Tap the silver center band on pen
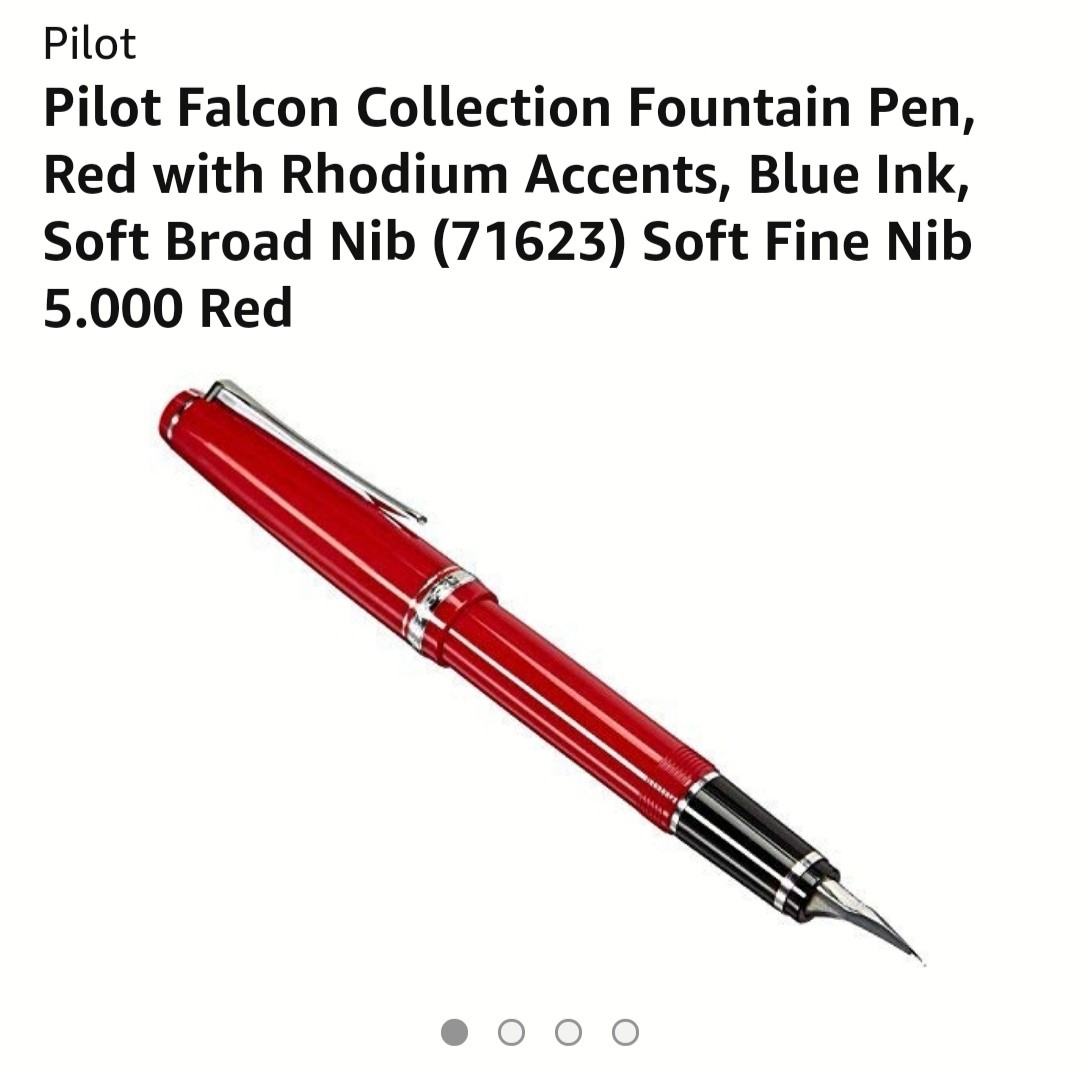Screen dimensions: 1080x1074 pyautogui.click(x=441, y=607)
